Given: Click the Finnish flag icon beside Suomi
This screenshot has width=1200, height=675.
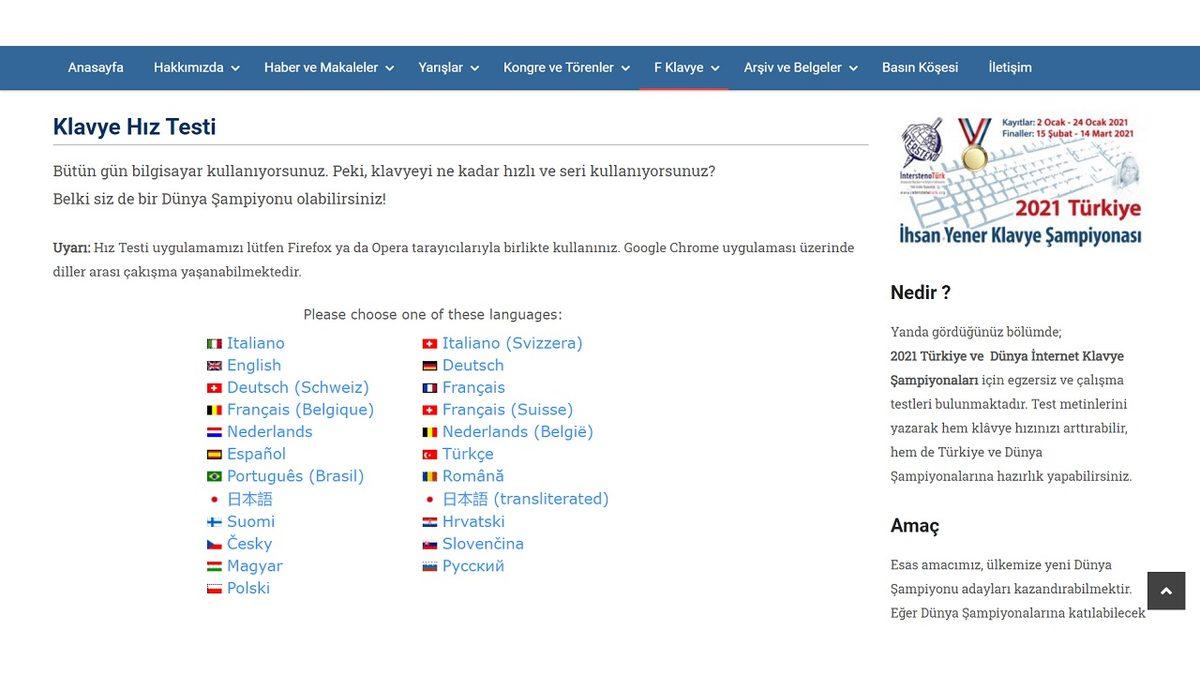Looking at the screenshot, I should (214, 521).
